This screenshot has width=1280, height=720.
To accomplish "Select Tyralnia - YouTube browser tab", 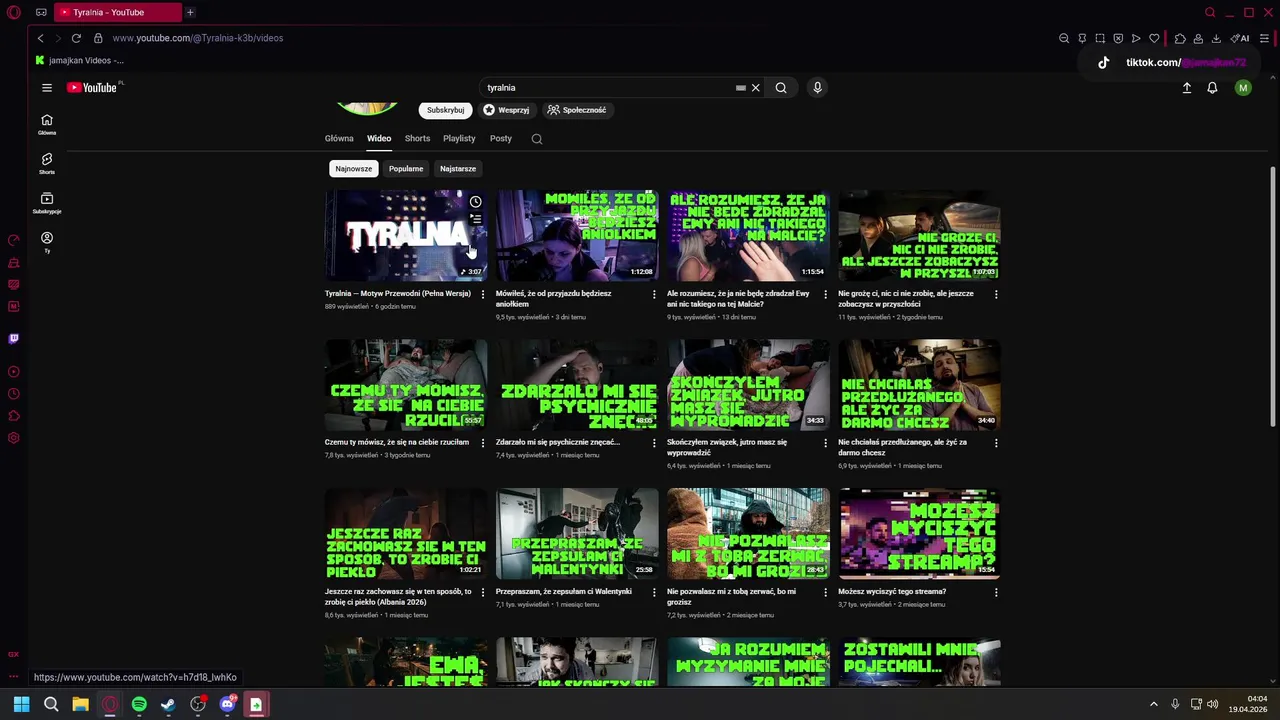I will [x=118, y=12].
